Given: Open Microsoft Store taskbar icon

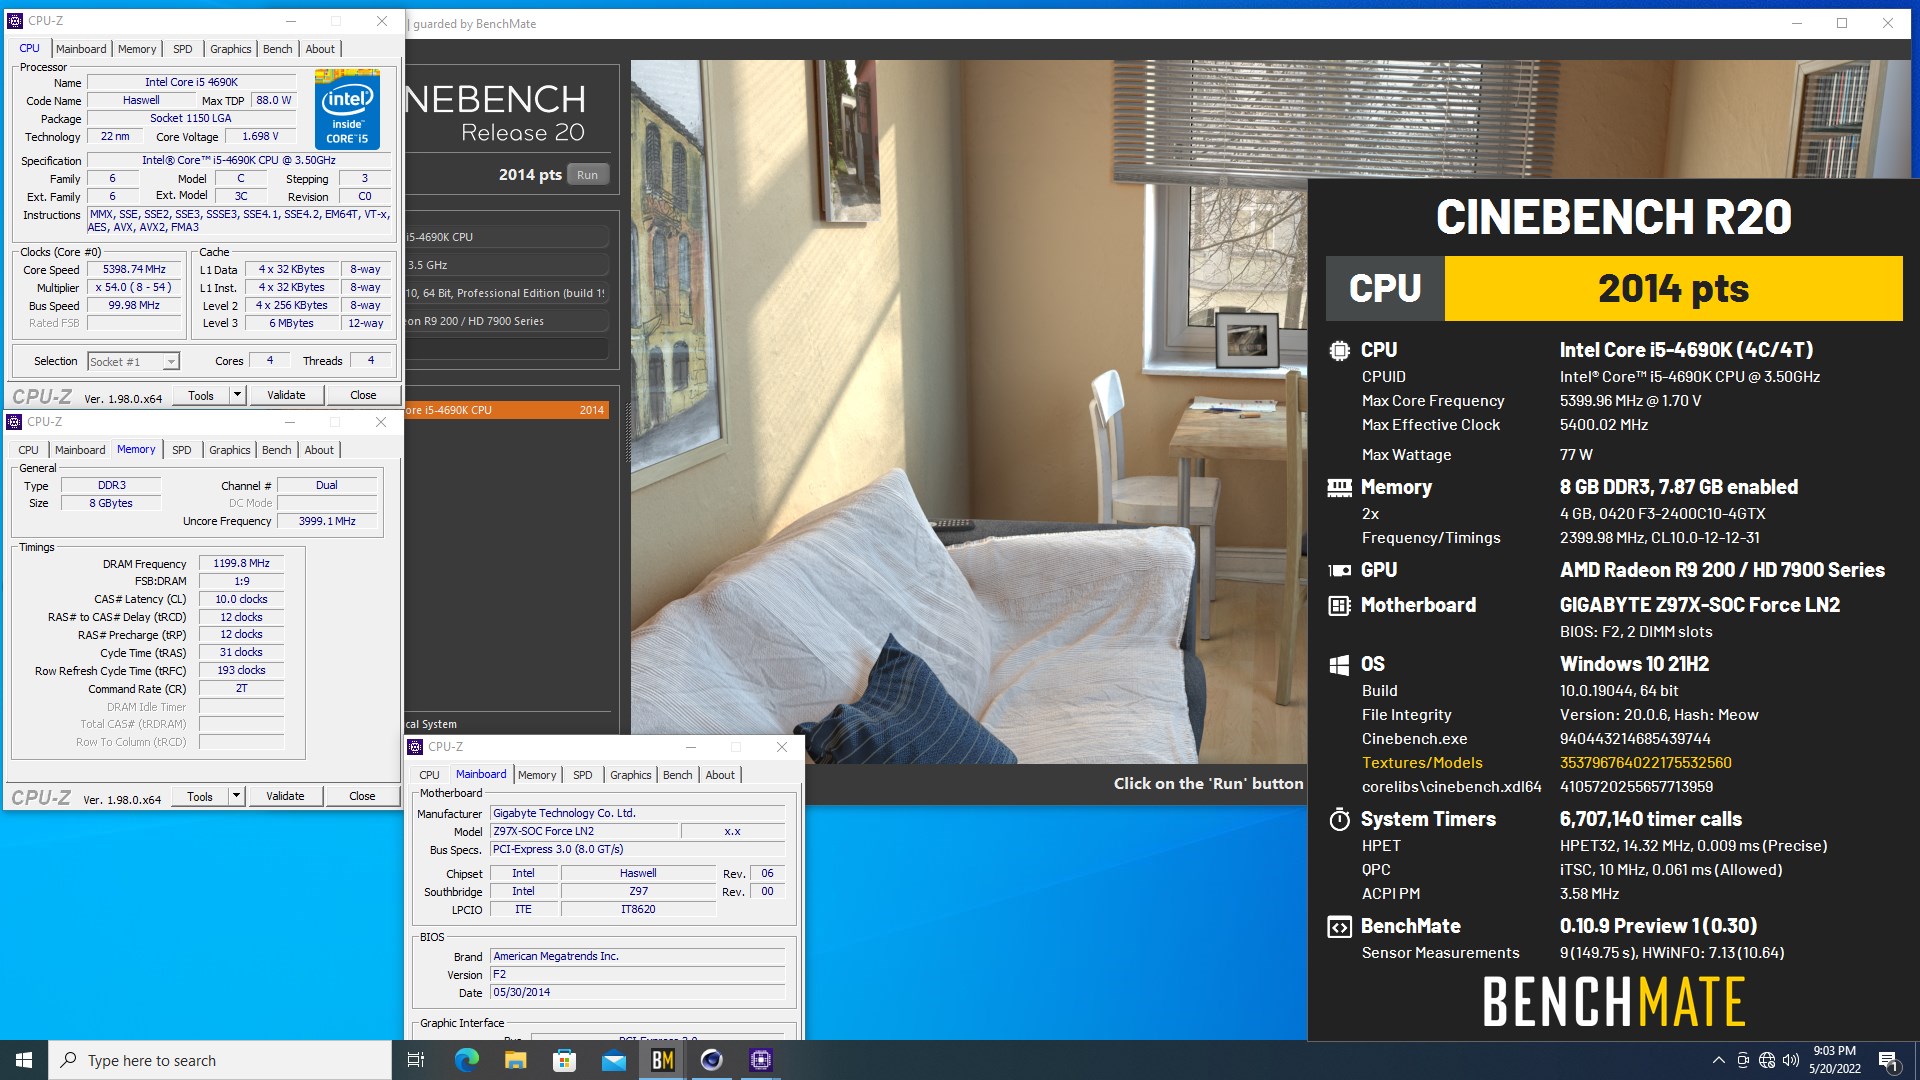Looking at the screenshot, I should pos(564,1060).
